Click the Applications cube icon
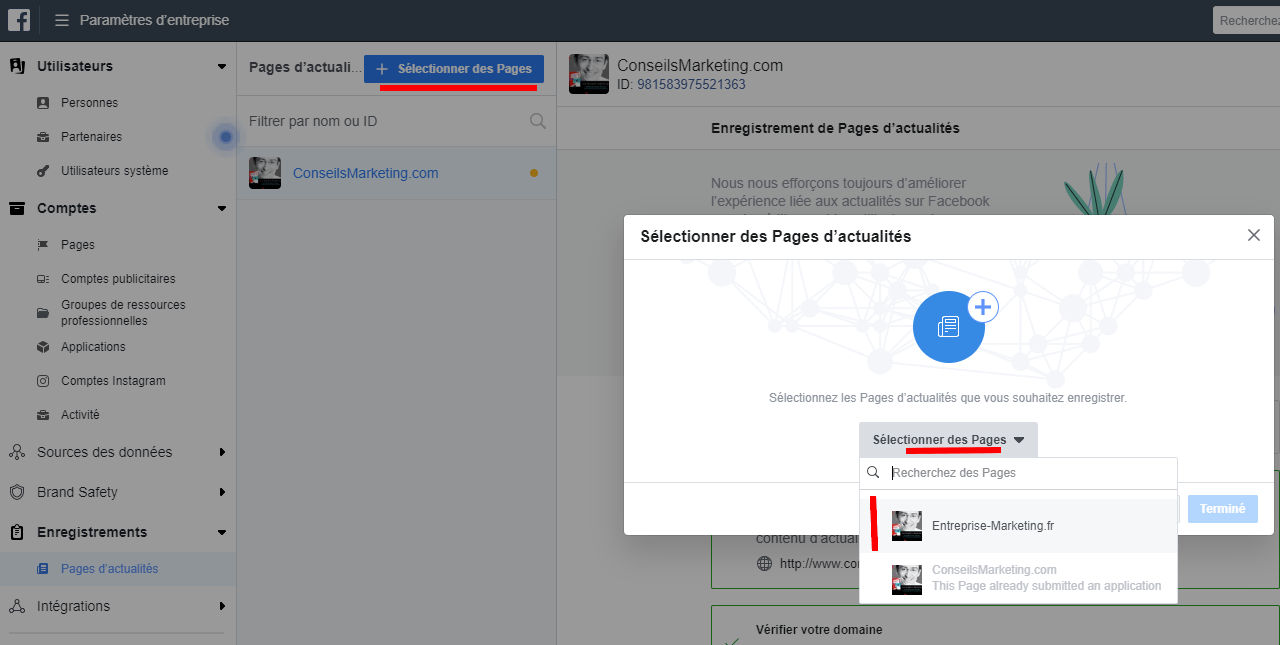This screenshot has width=1280, height=645. (x=43, y=347)
